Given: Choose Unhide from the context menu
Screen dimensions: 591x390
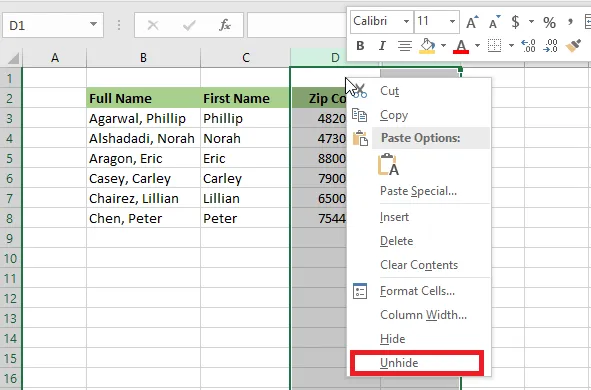Looking at the screenshot, I should tap(416, 363).
